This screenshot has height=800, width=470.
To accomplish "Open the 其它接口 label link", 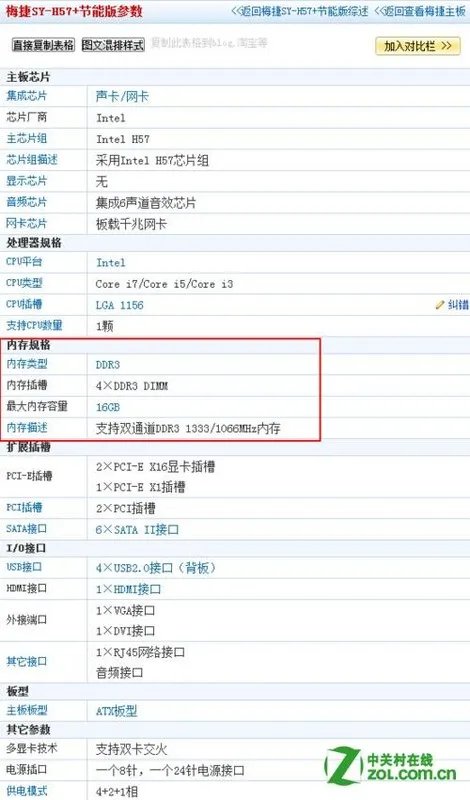I will (x=27, y=661).
